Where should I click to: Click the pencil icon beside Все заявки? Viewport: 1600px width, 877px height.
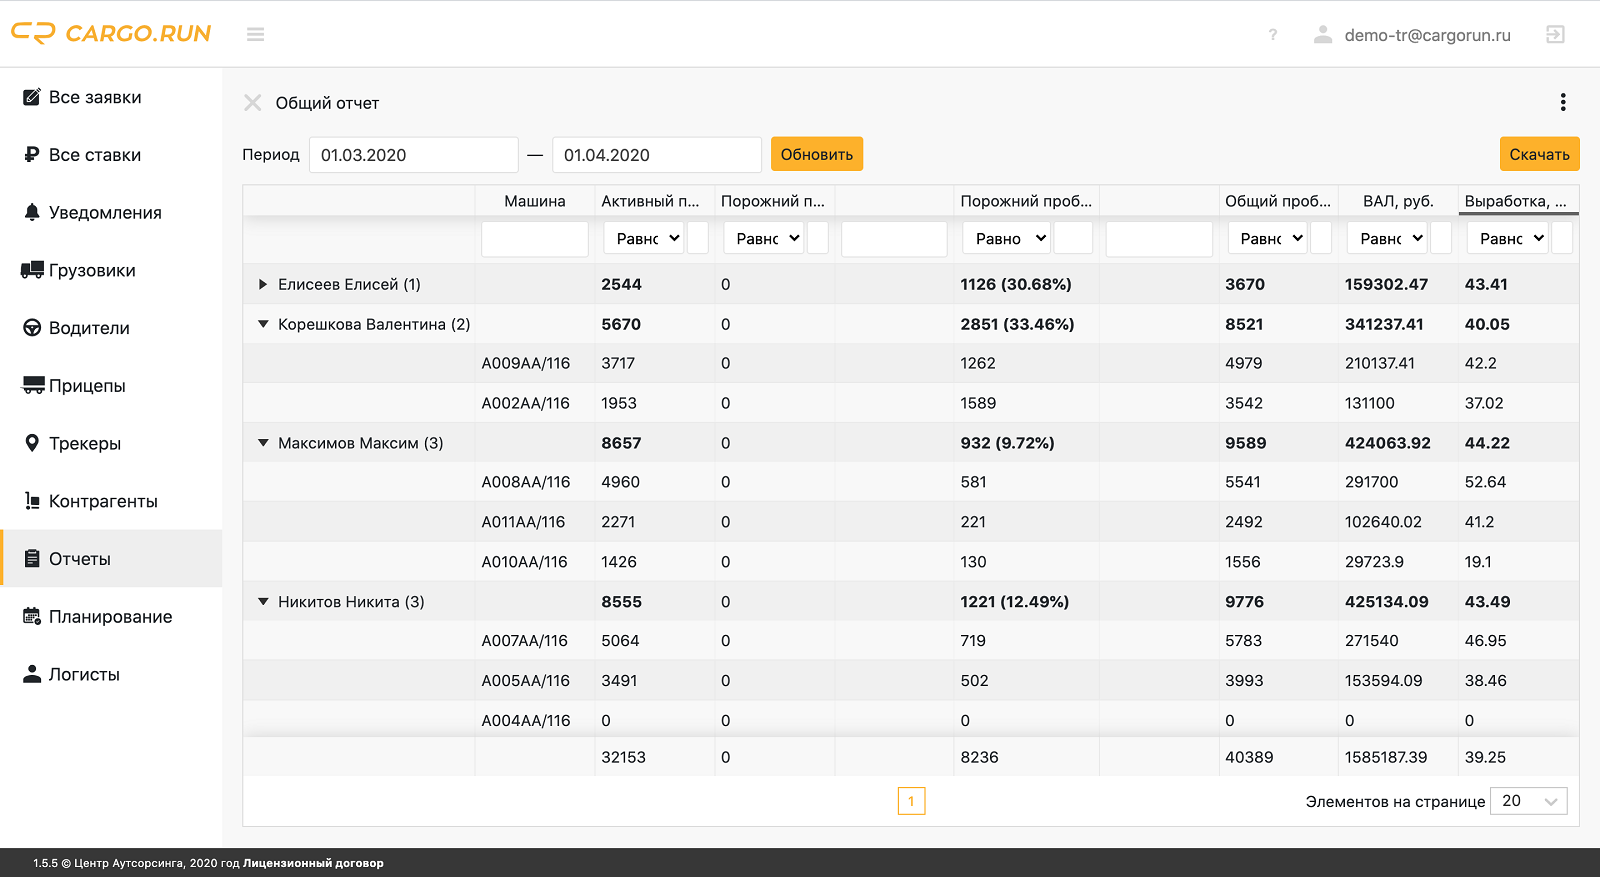(32, 97)
